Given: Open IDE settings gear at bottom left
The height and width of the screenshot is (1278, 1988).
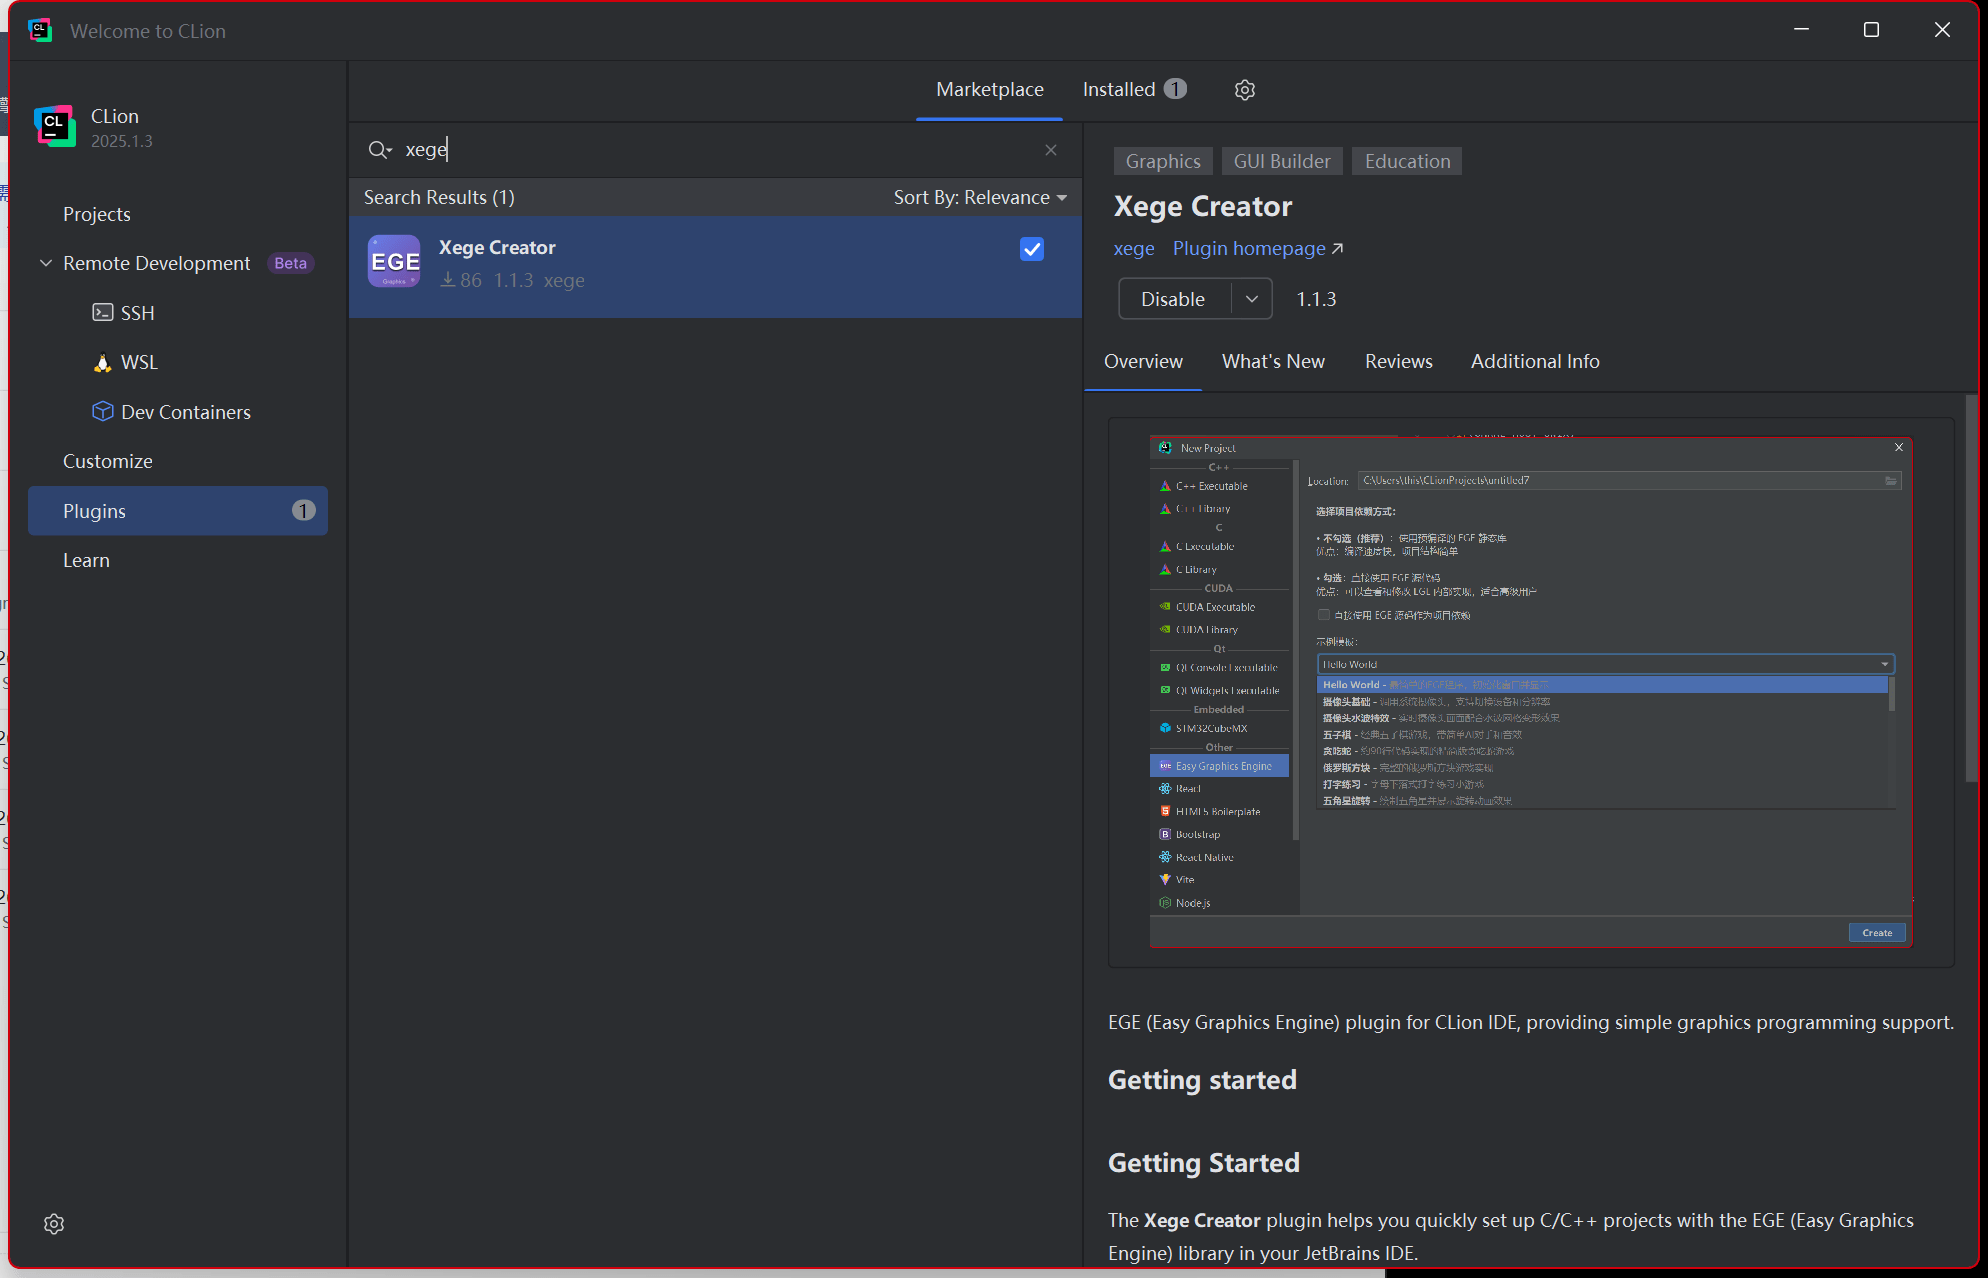Looking at the screenshot, I should (54, 1224).
